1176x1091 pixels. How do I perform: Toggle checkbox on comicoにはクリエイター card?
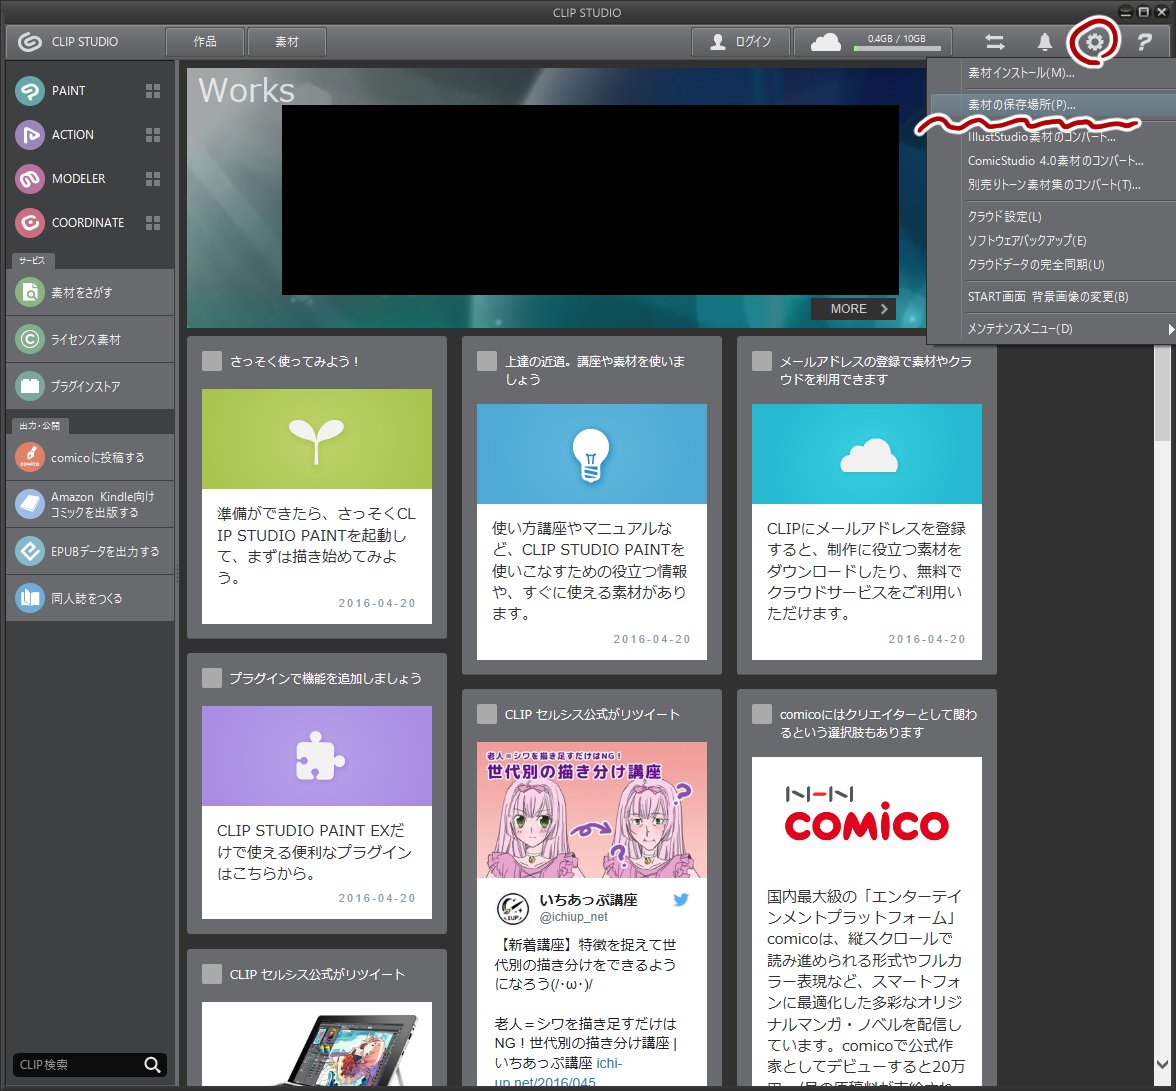click(x=762, y=715)
